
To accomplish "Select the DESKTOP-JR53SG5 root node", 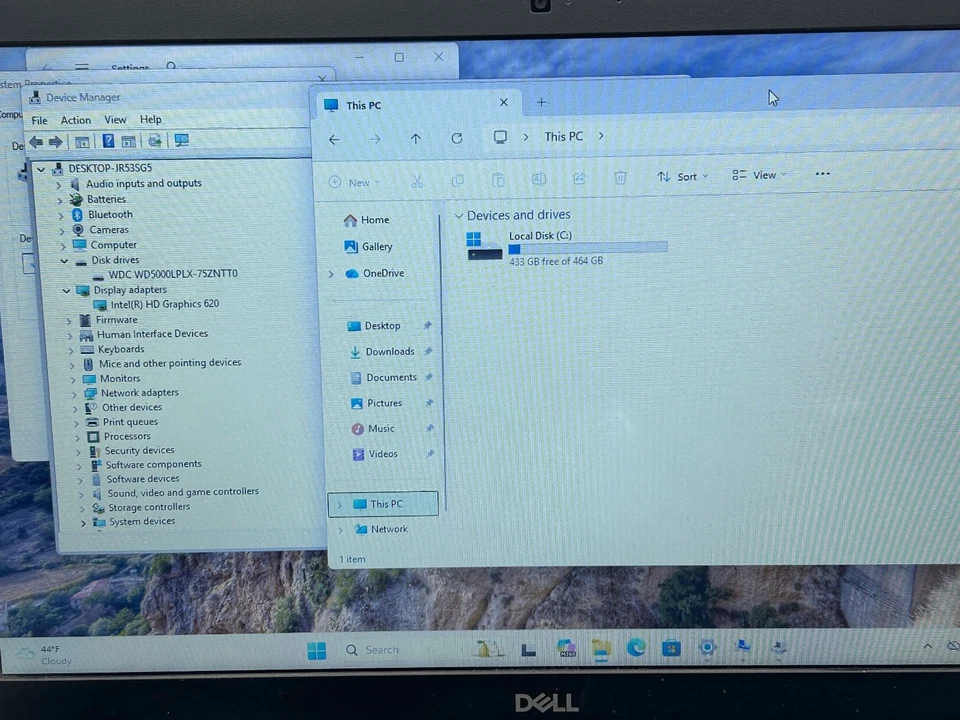I will (x=110, y=168).
